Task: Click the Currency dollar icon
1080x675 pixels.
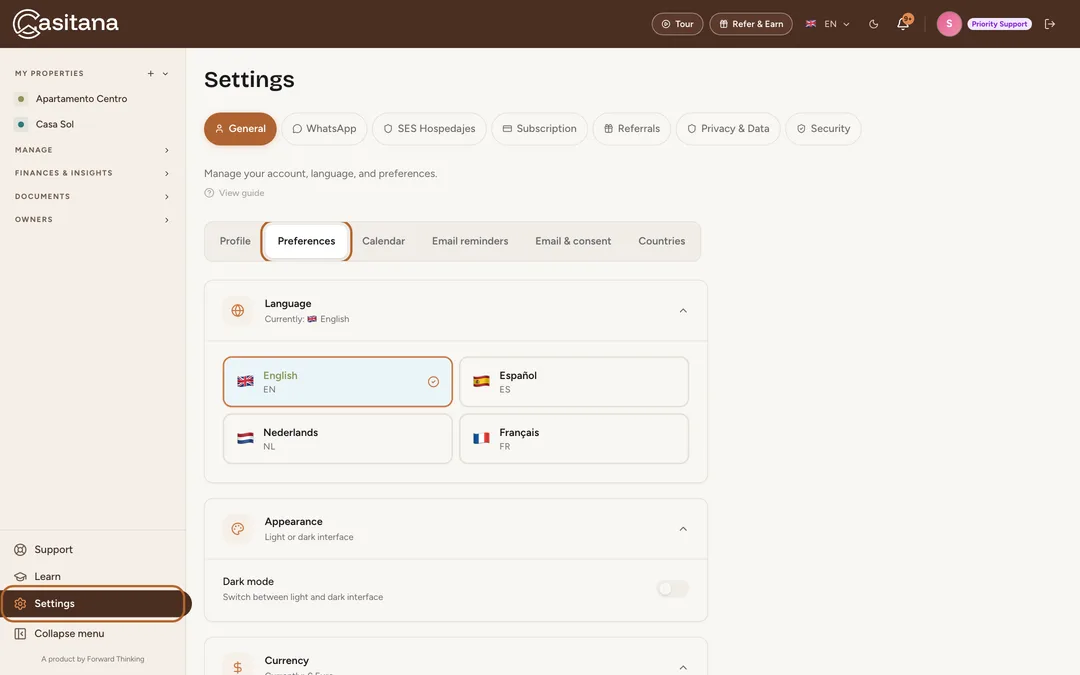Action: tap(238, 666)
